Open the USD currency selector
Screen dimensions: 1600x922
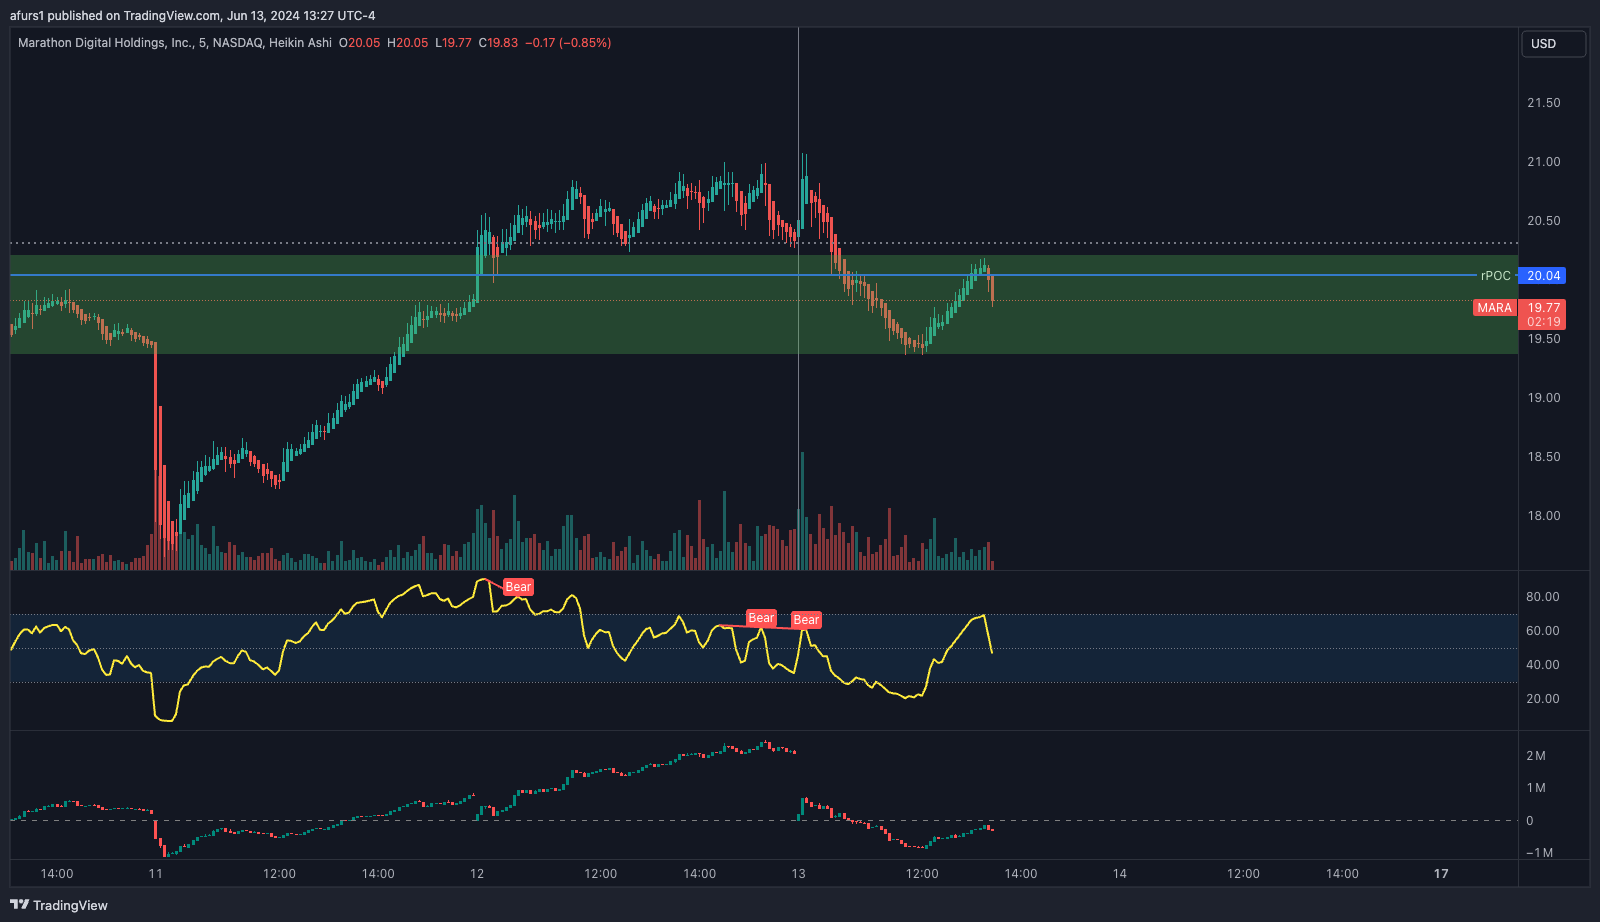[x=1553, y=44]
